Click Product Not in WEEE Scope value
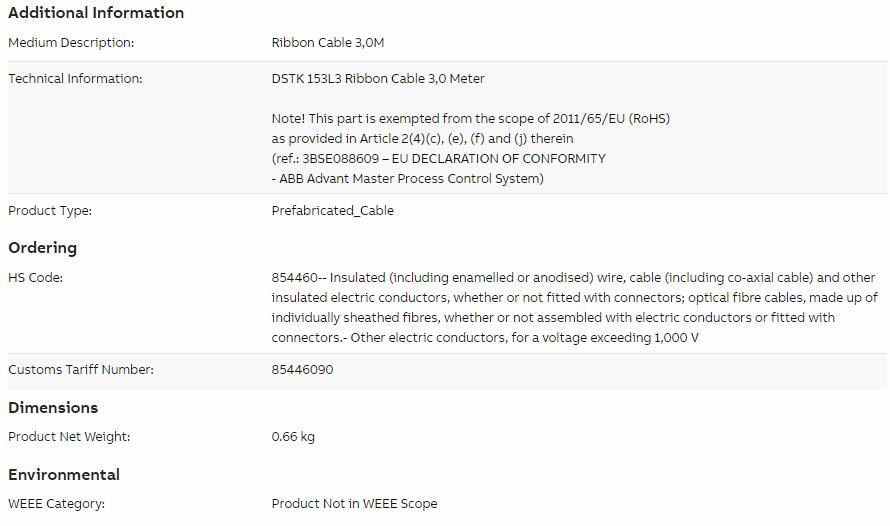Screen dimensions: 890x526 pos(354,503)
